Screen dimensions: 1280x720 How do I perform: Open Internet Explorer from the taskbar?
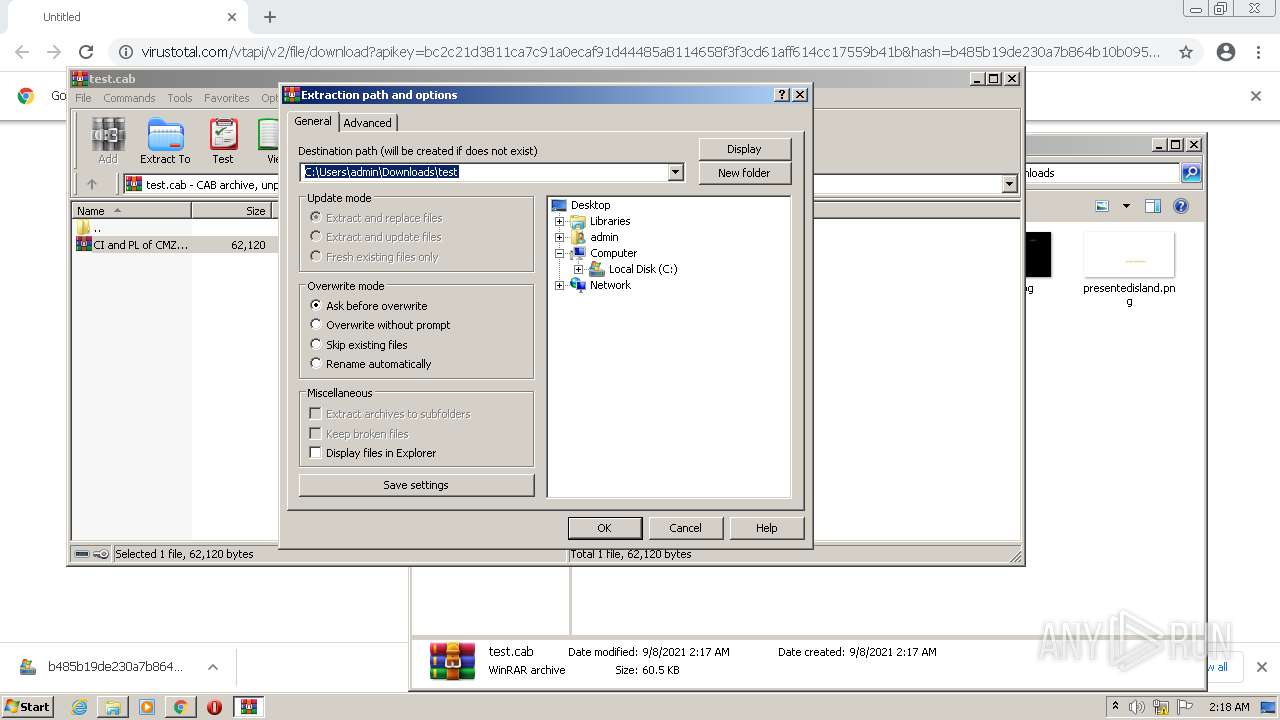coord(79,707)
